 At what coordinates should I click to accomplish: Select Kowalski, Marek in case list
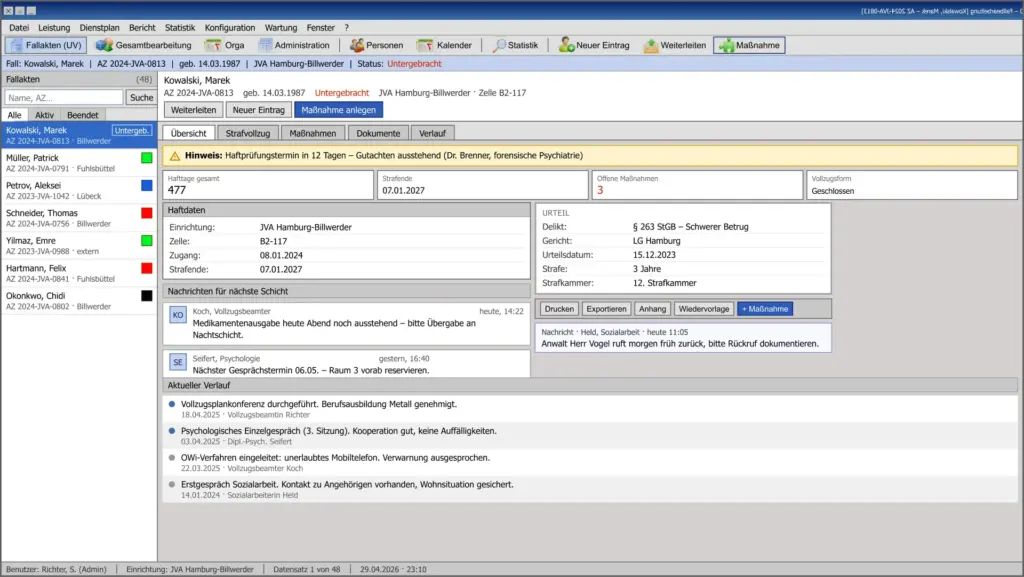[x=79, y=135]
